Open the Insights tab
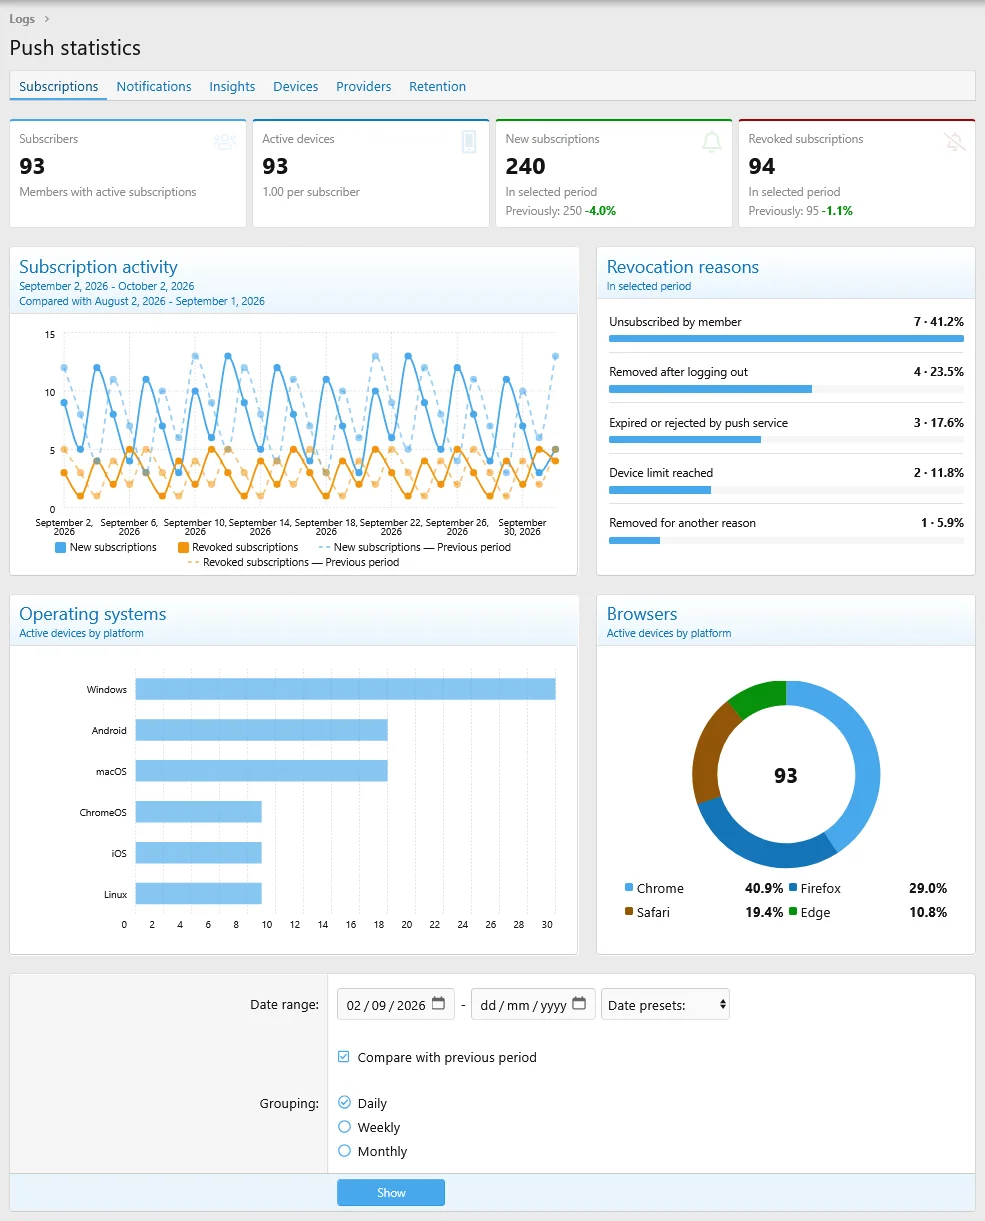The height and width of the screenshot is (1221, 985). click(232, 87)
